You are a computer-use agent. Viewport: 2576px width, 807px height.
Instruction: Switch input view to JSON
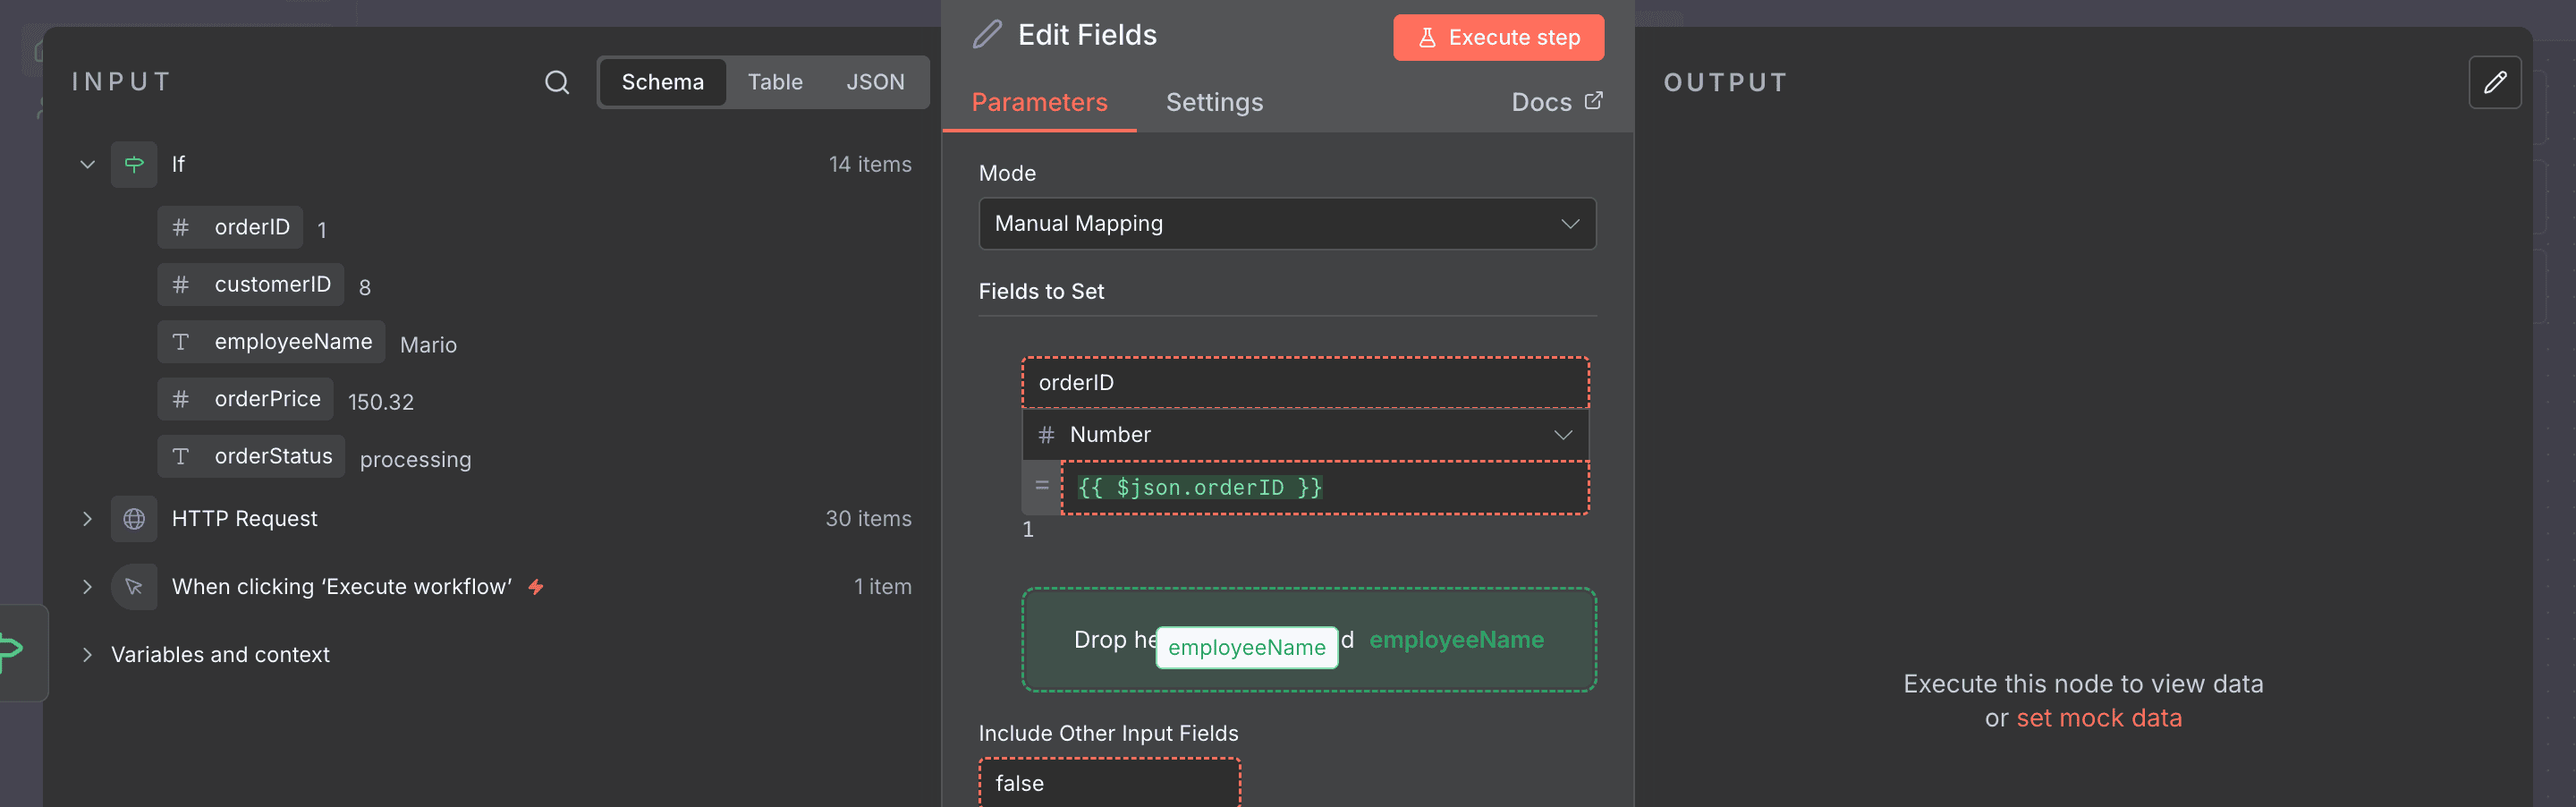[x=875, y=82]
